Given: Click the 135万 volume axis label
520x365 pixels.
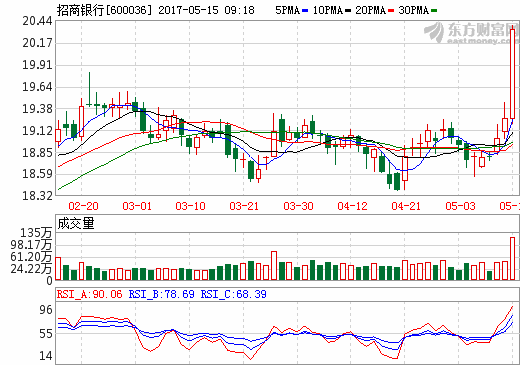Looking at the screenshot, I should 36,233.
